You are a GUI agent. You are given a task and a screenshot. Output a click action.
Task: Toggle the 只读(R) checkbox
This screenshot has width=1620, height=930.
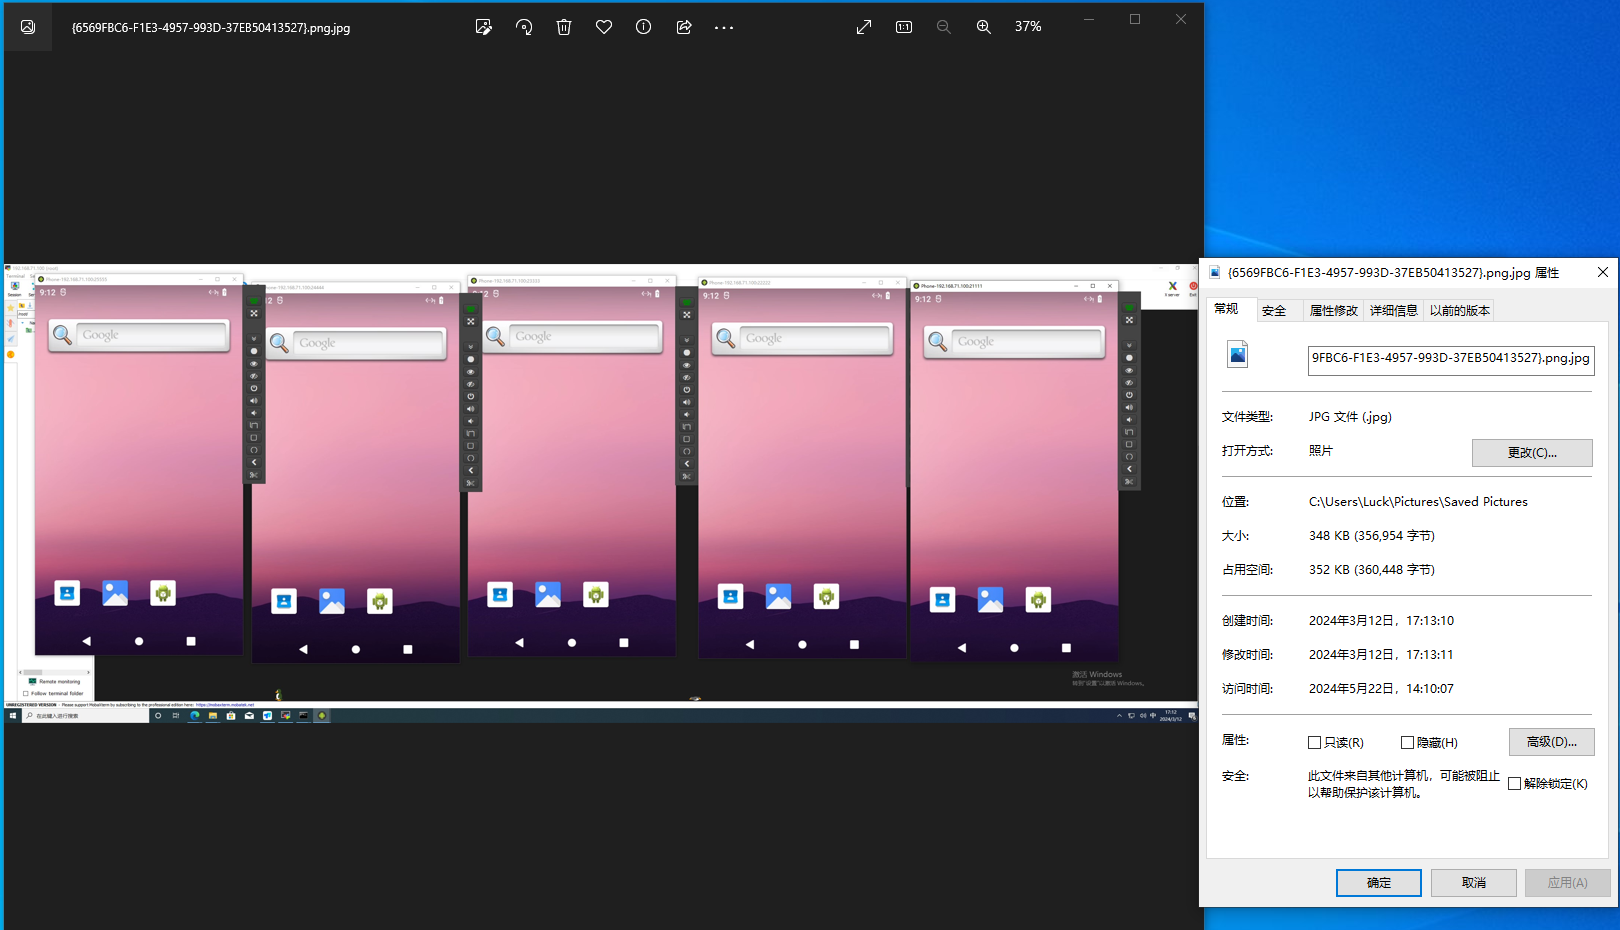point(1315,743)
